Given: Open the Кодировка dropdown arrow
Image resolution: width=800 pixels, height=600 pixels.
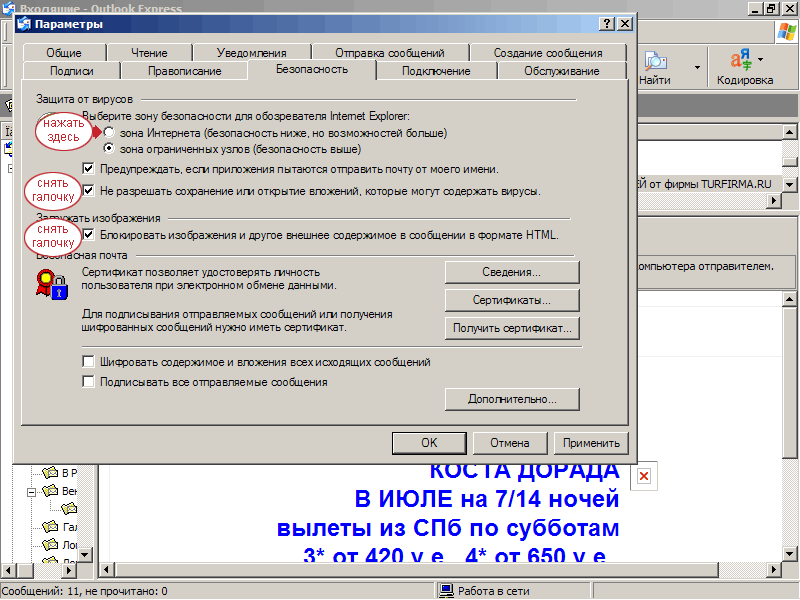Looking at the screenshot, I should click(x=761, y=59).
